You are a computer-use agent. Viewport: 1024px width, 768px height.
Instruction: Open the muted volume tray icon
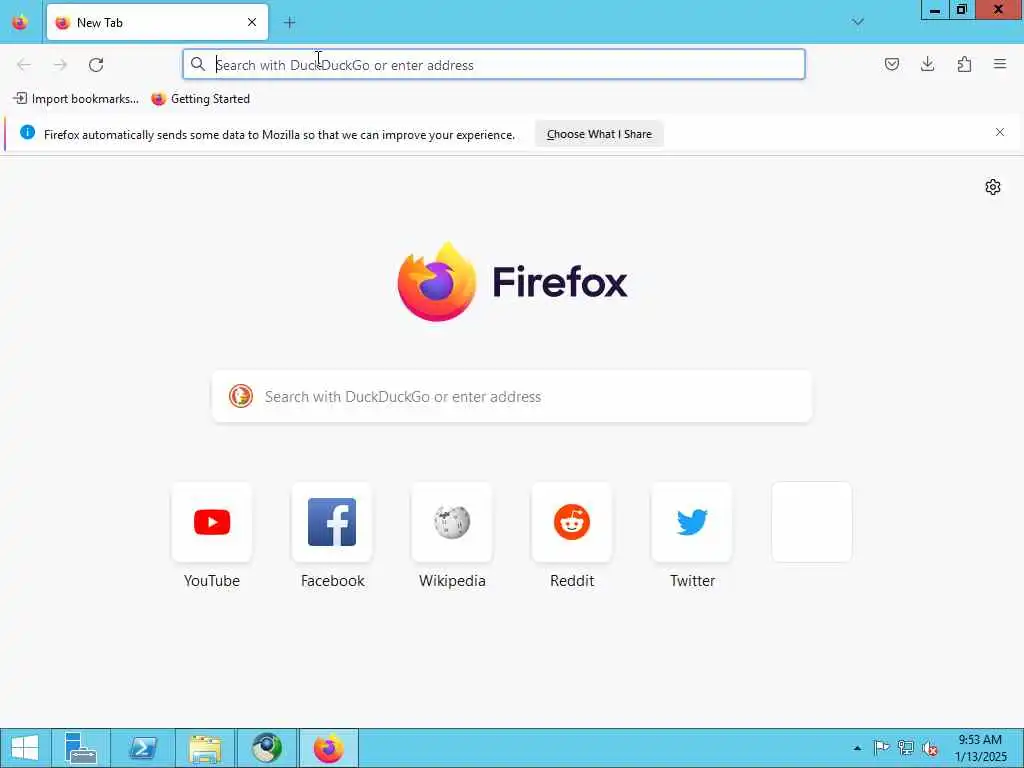930,748
